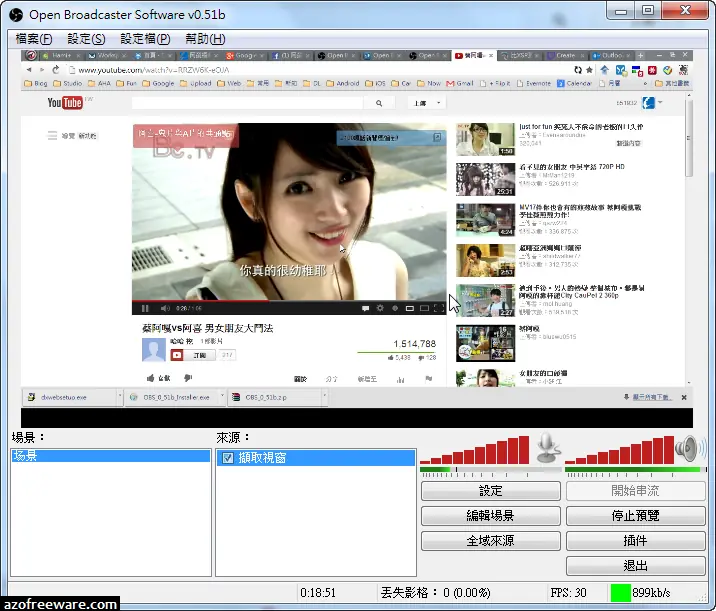
Task: Click the uploader avatar below the video title
Action: [154, 350]
